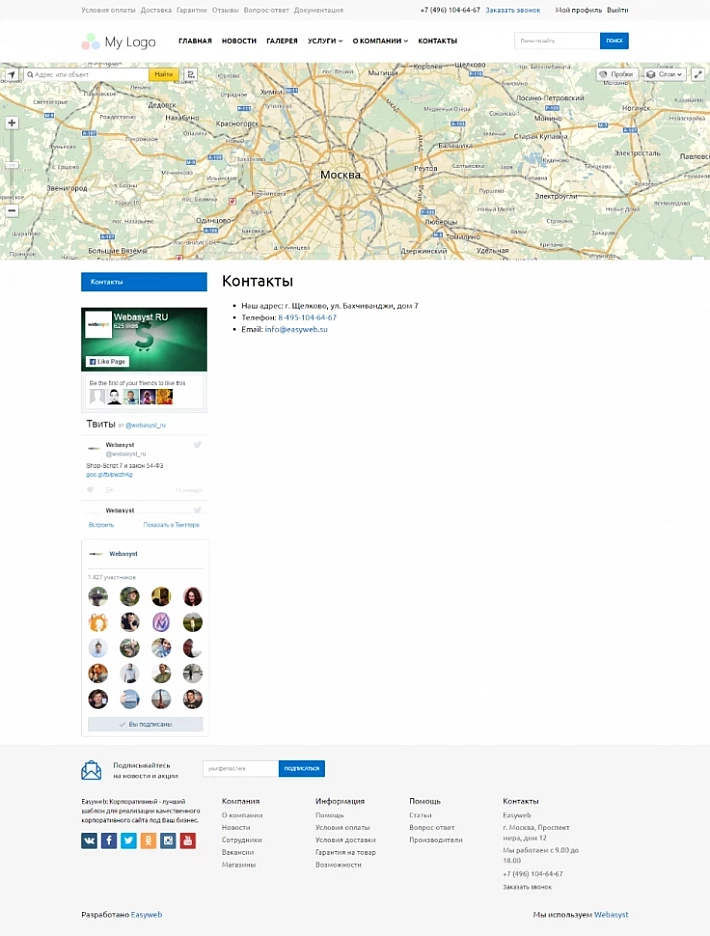Click the map zoom out minus button
This screenshot has height=936, width=710.
(x=12, y=211)
